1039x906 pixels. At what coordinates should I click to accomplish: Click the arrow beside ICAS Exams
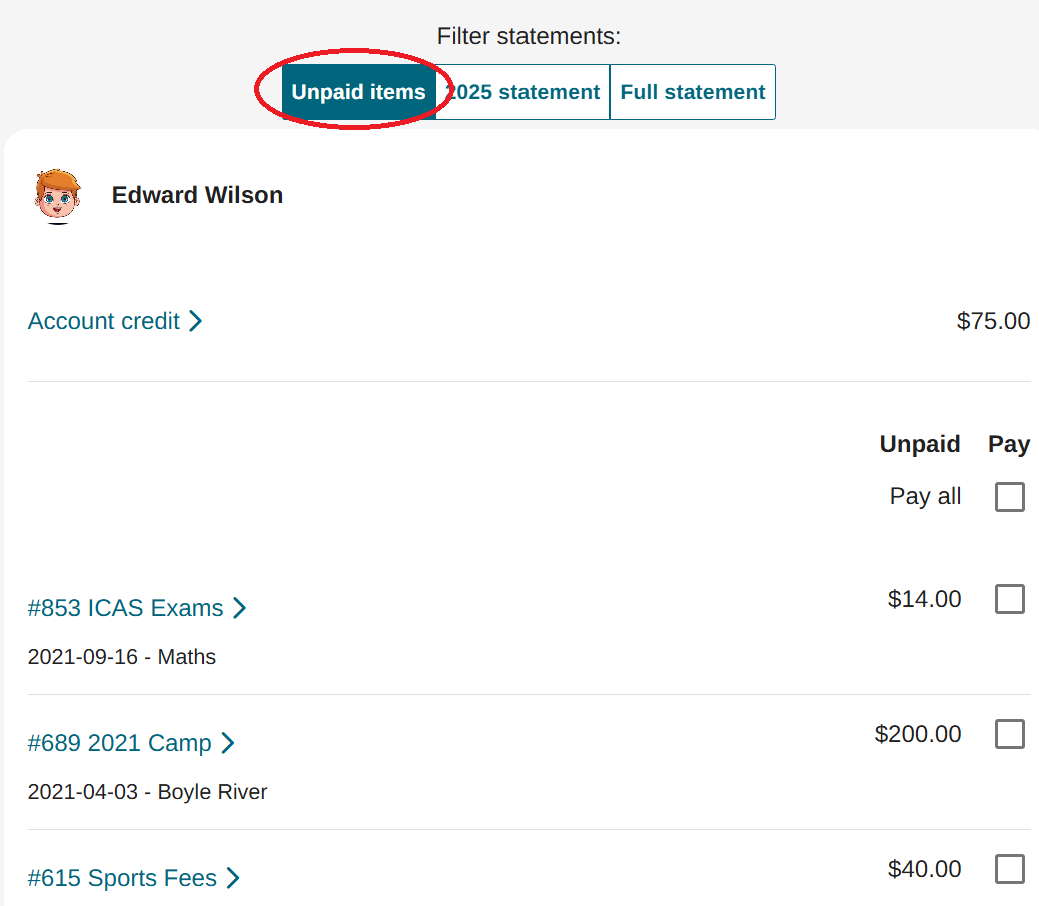[239, 608]
